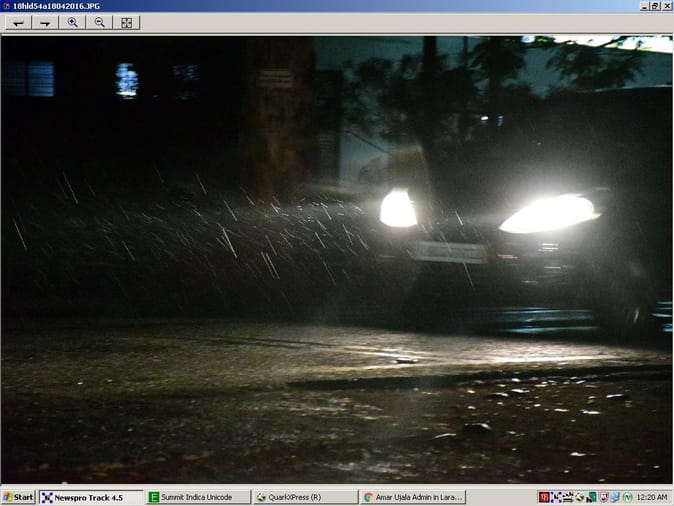Open the Windows Start menu
The image size is (674, 506).
[x=18, y=497]
